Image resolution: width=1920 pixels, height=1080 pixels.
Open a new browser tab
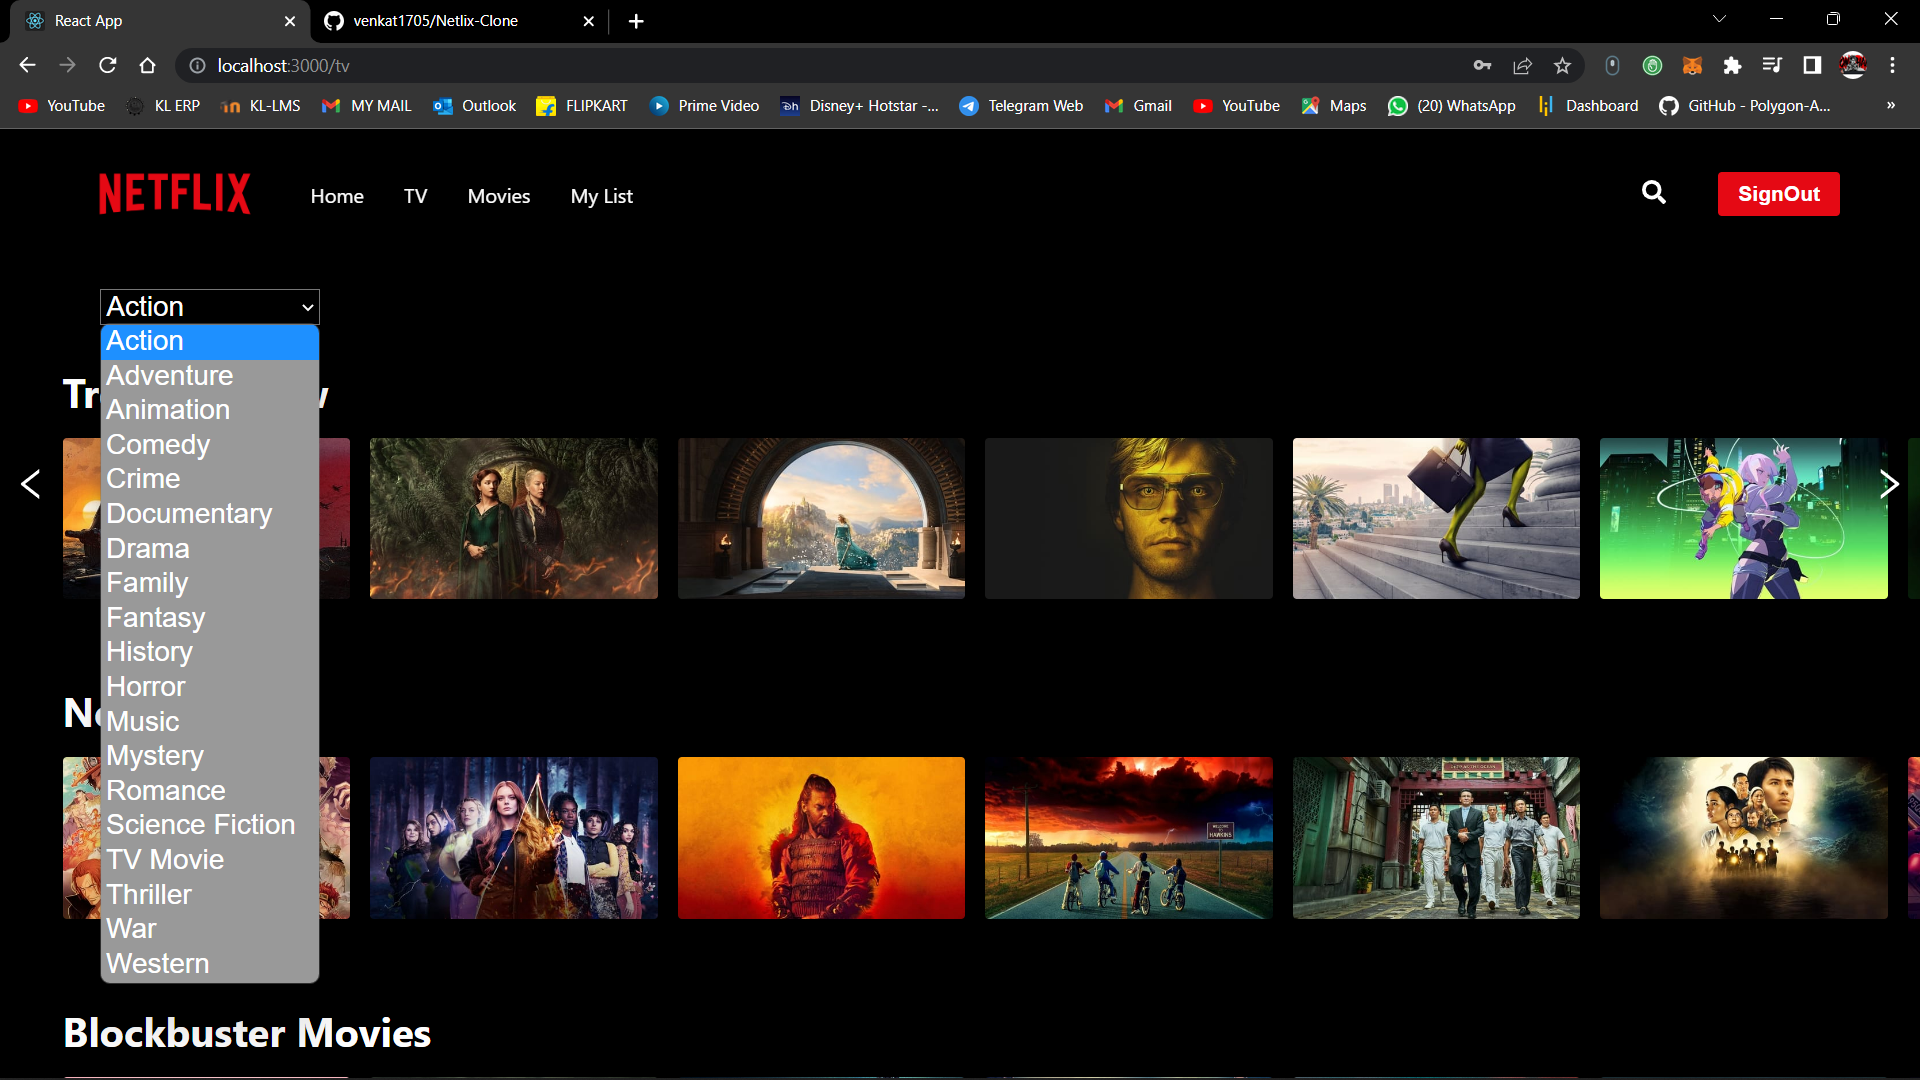tap(636, 21)
